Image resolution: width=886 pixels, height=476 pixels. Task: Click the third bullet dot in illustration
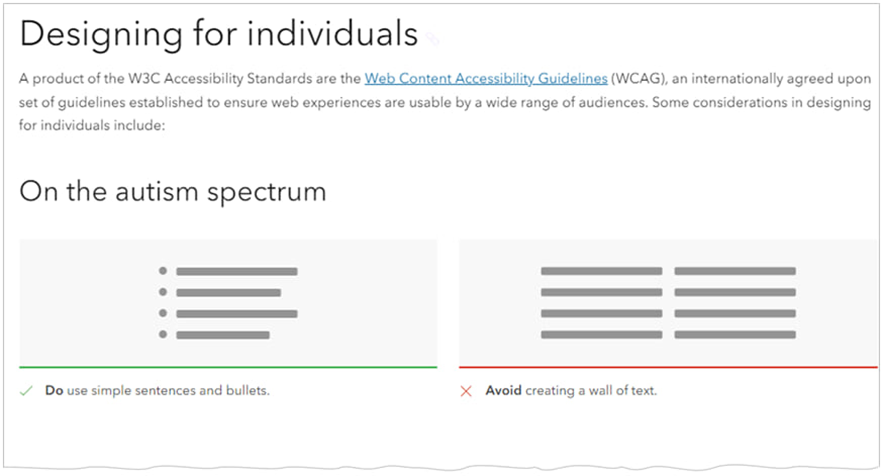163,313
